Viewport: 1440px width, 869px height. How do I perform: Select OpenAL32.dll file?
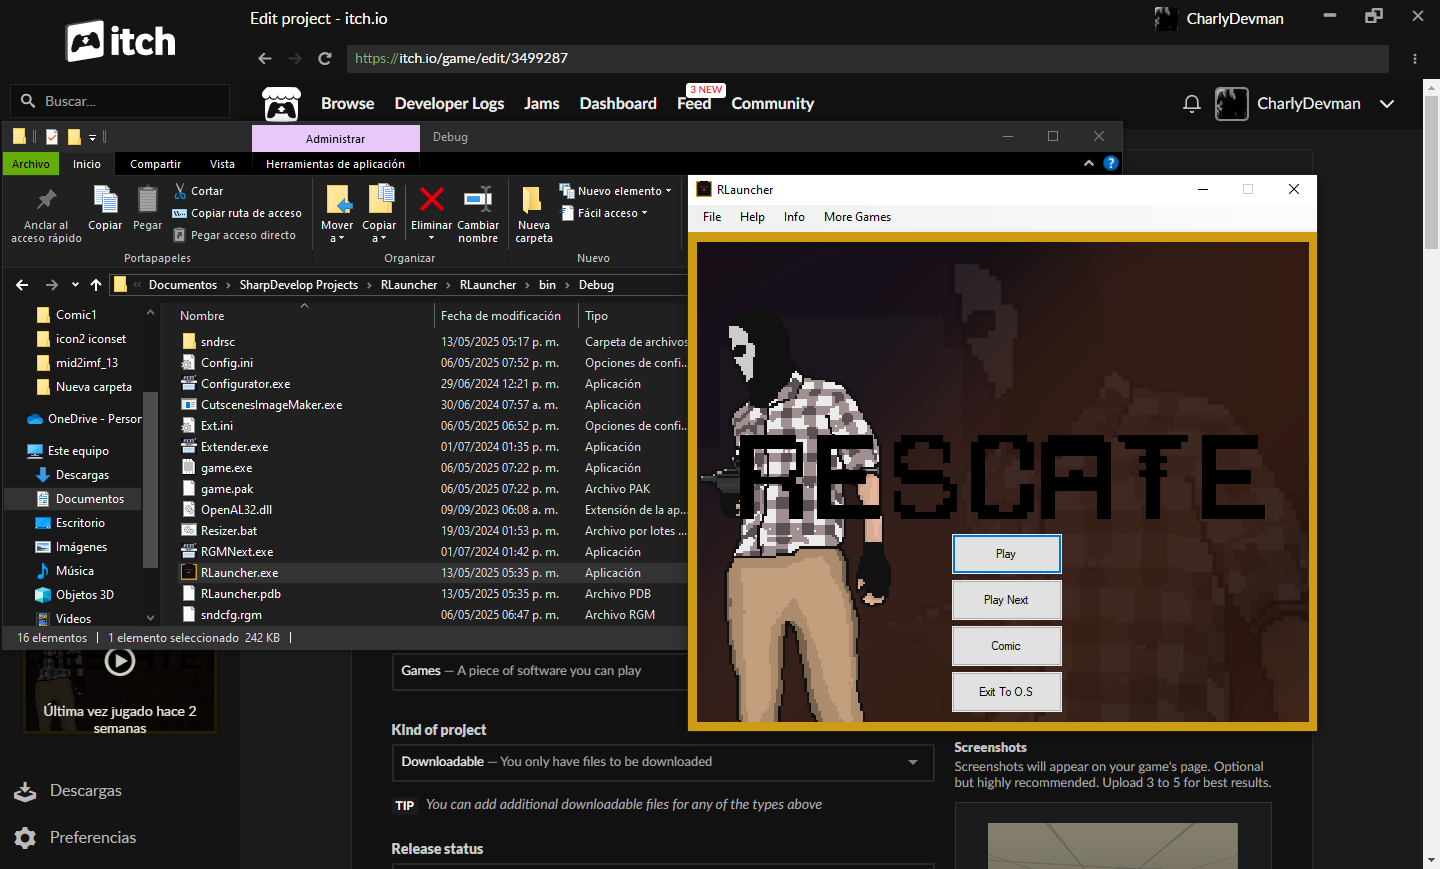236,510
